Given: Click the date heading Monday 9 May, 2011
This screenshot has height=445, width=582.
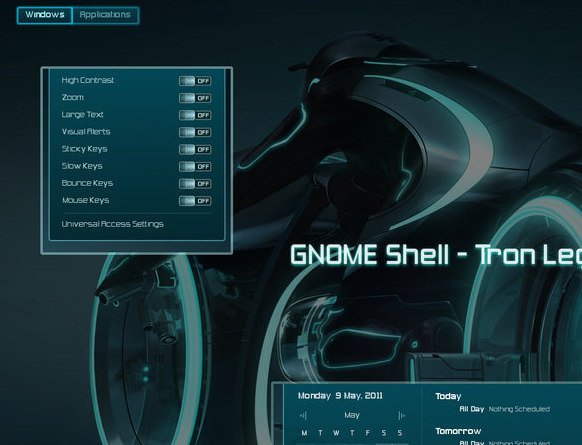Looking at the screenshot, I should tap(340, 396).
